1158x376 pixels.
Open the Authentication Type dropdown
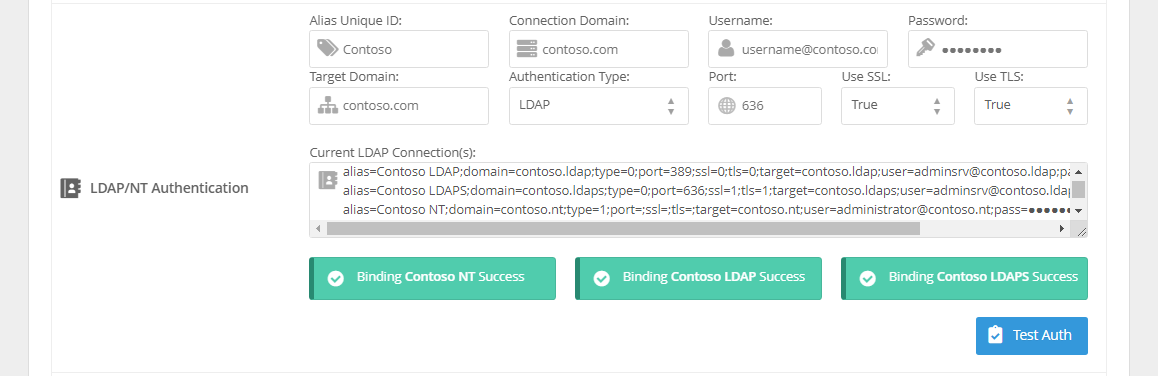[x=599, y=106]
